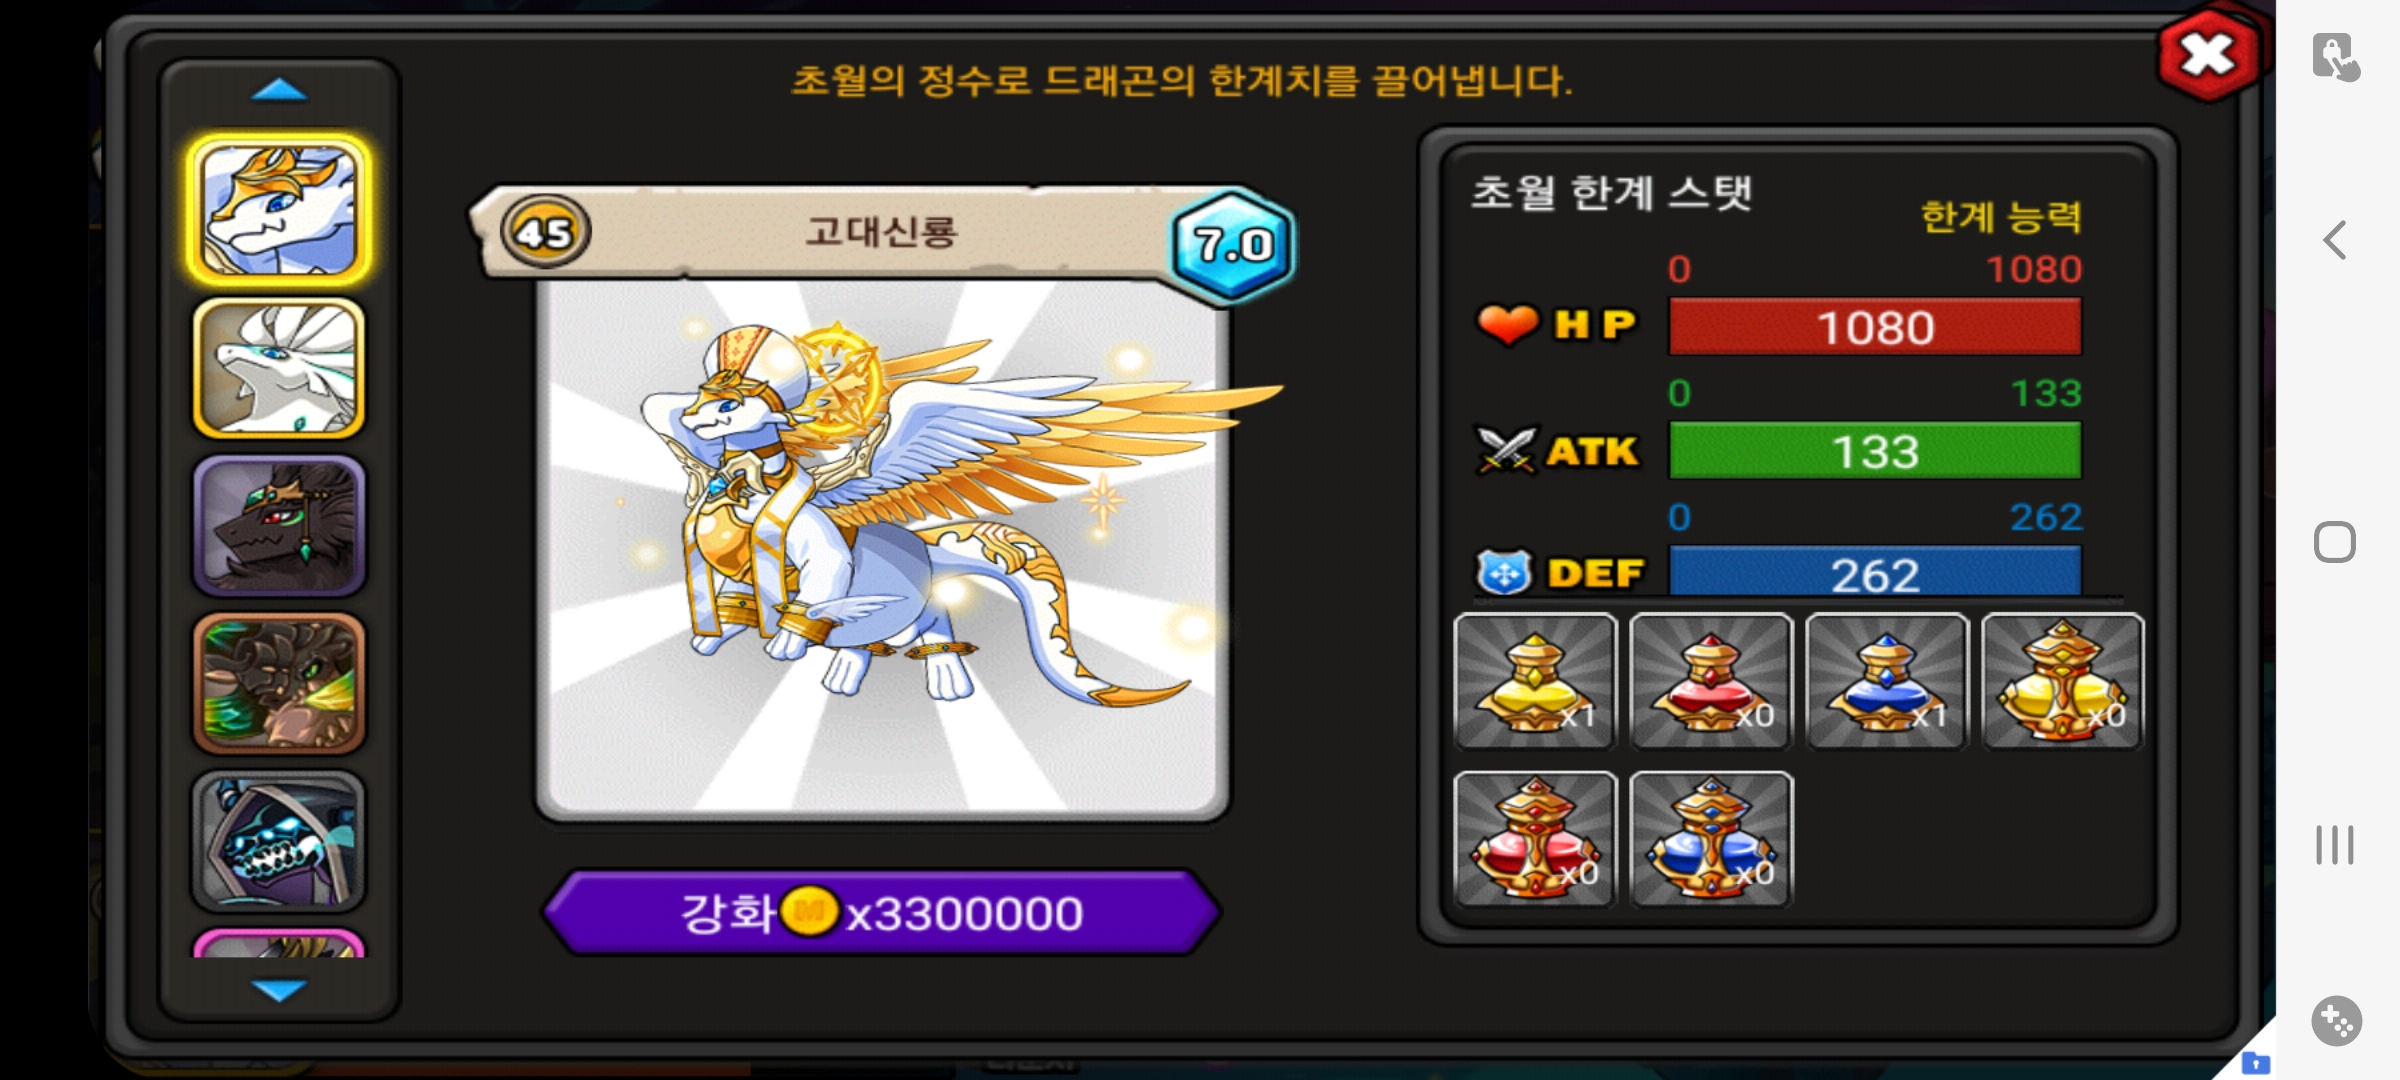Select the small yellow essence potion
Image resolution: width=2400 pixels, height=1080 pixels.
[x=1535, y=681]
